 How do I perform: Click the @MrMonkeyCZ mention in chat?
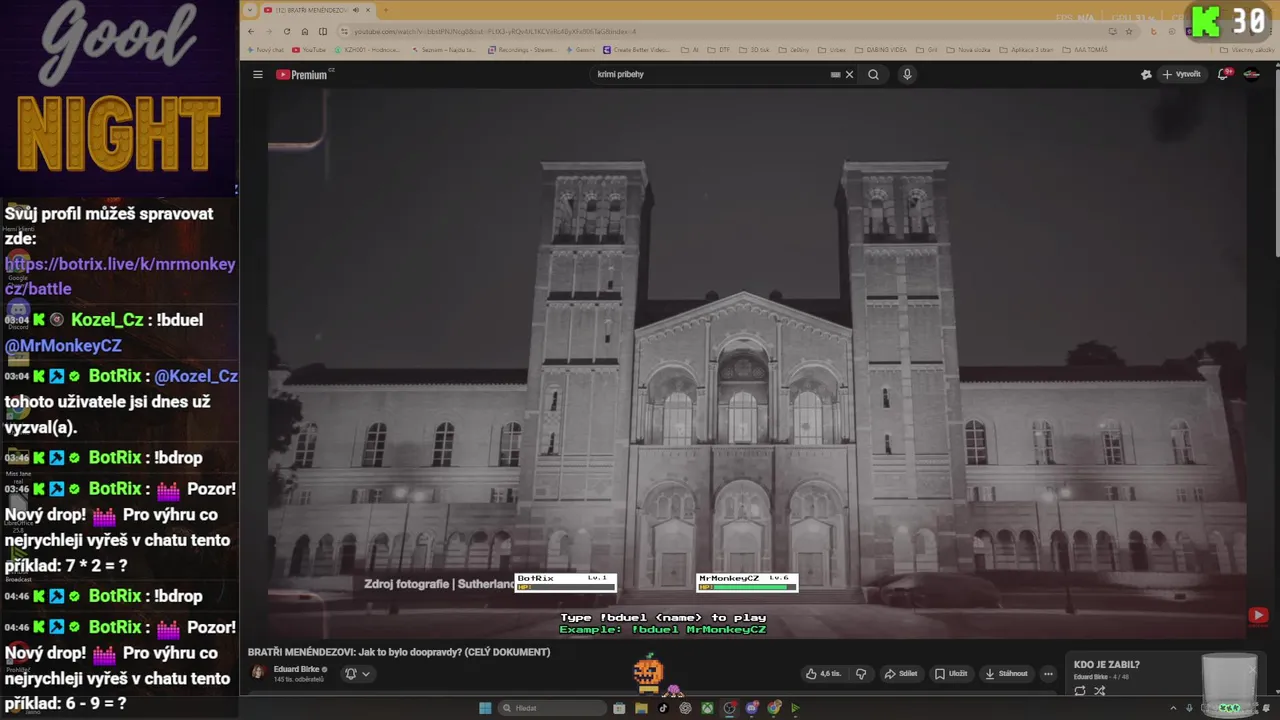(63, 346)
